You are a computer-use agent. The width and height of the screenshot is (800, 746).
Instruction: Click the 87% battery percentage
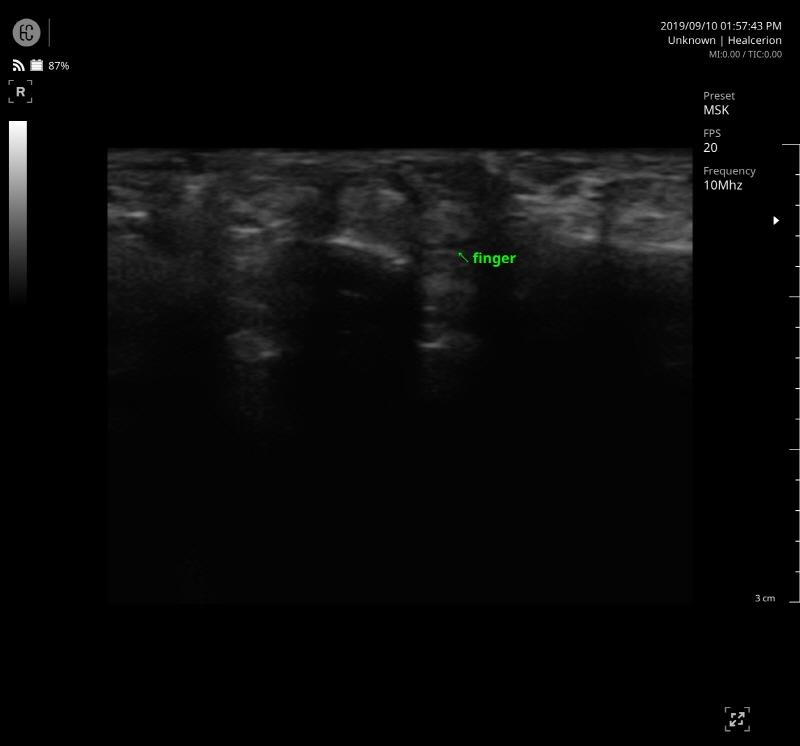59,66
